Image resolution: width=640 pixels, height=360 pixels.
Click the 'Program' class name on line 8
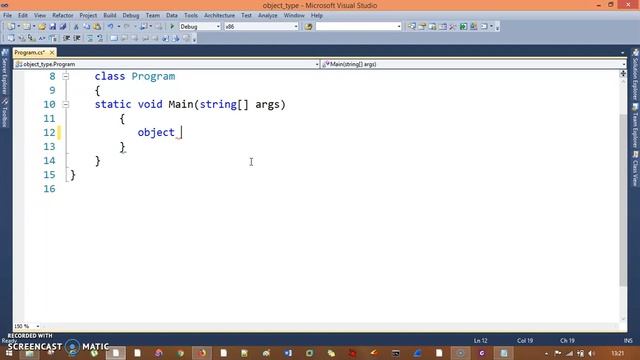(153, 76)
